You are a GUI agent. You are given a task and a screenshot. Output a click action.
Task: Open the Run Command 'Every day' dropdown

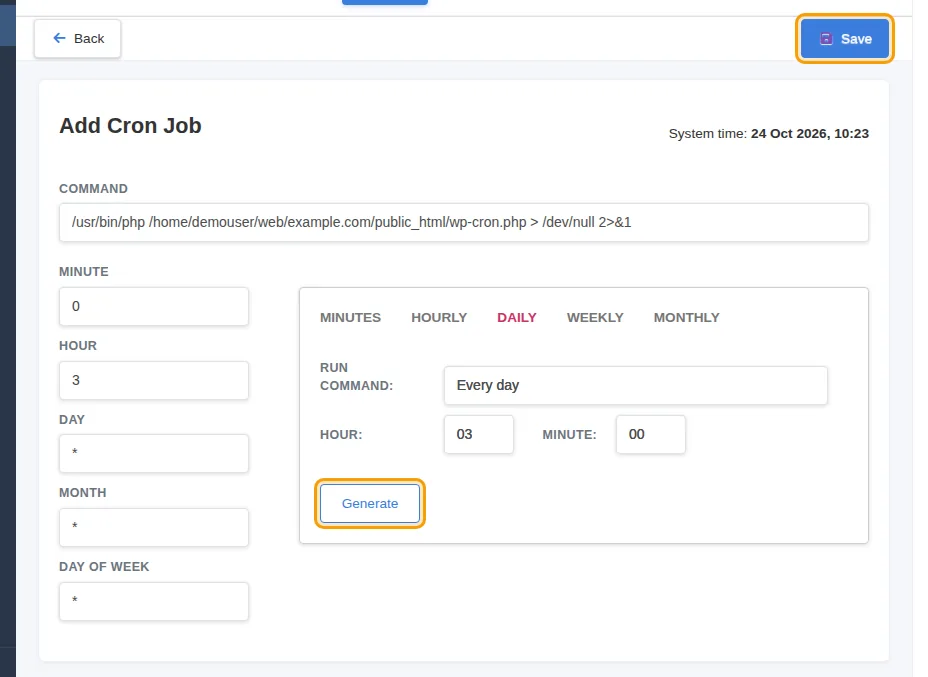pyautogui.click(x=636, y=385)
